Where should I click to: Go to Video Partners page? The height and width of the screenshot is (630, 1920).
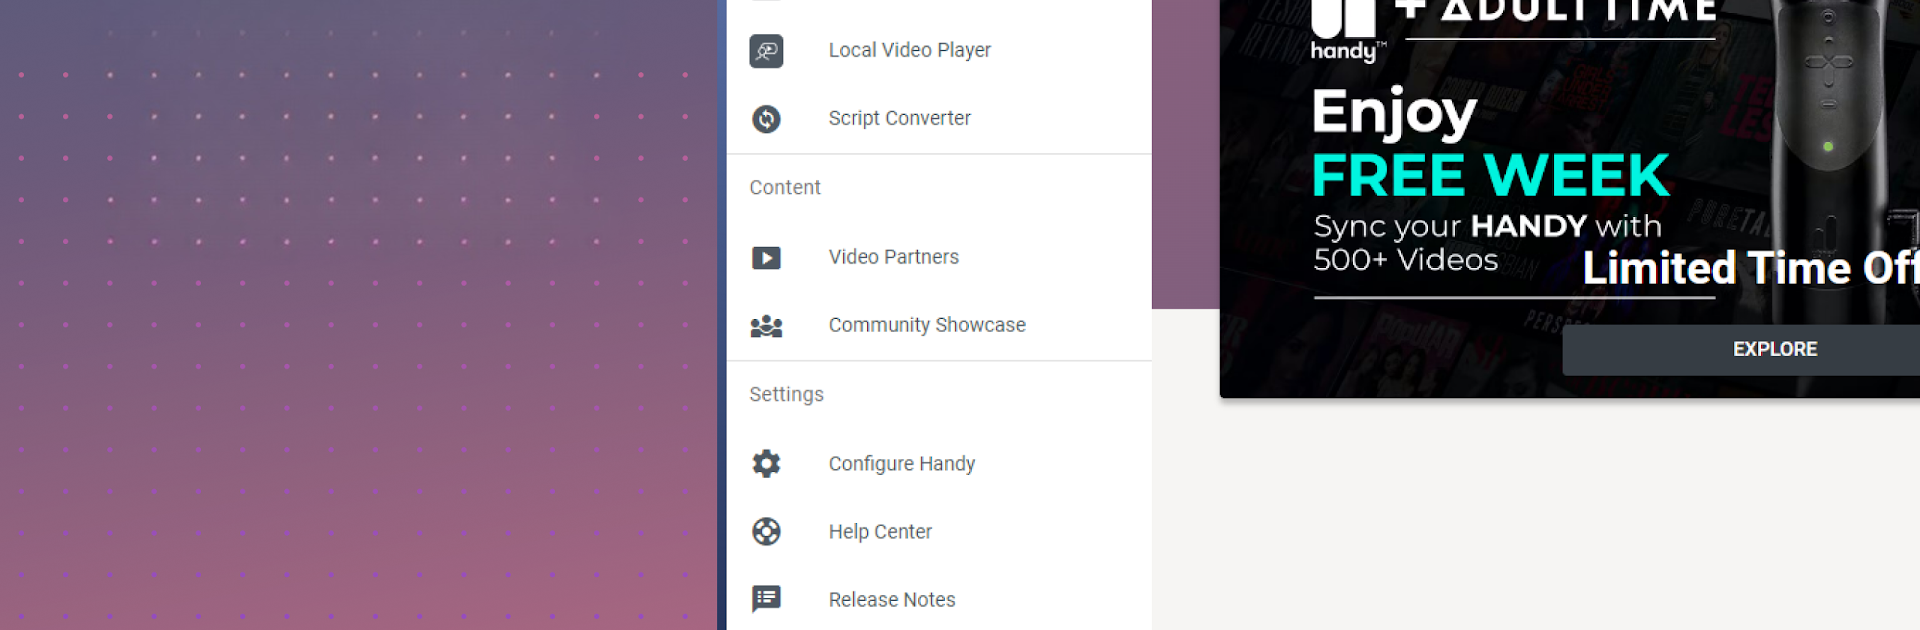point(893,257)
